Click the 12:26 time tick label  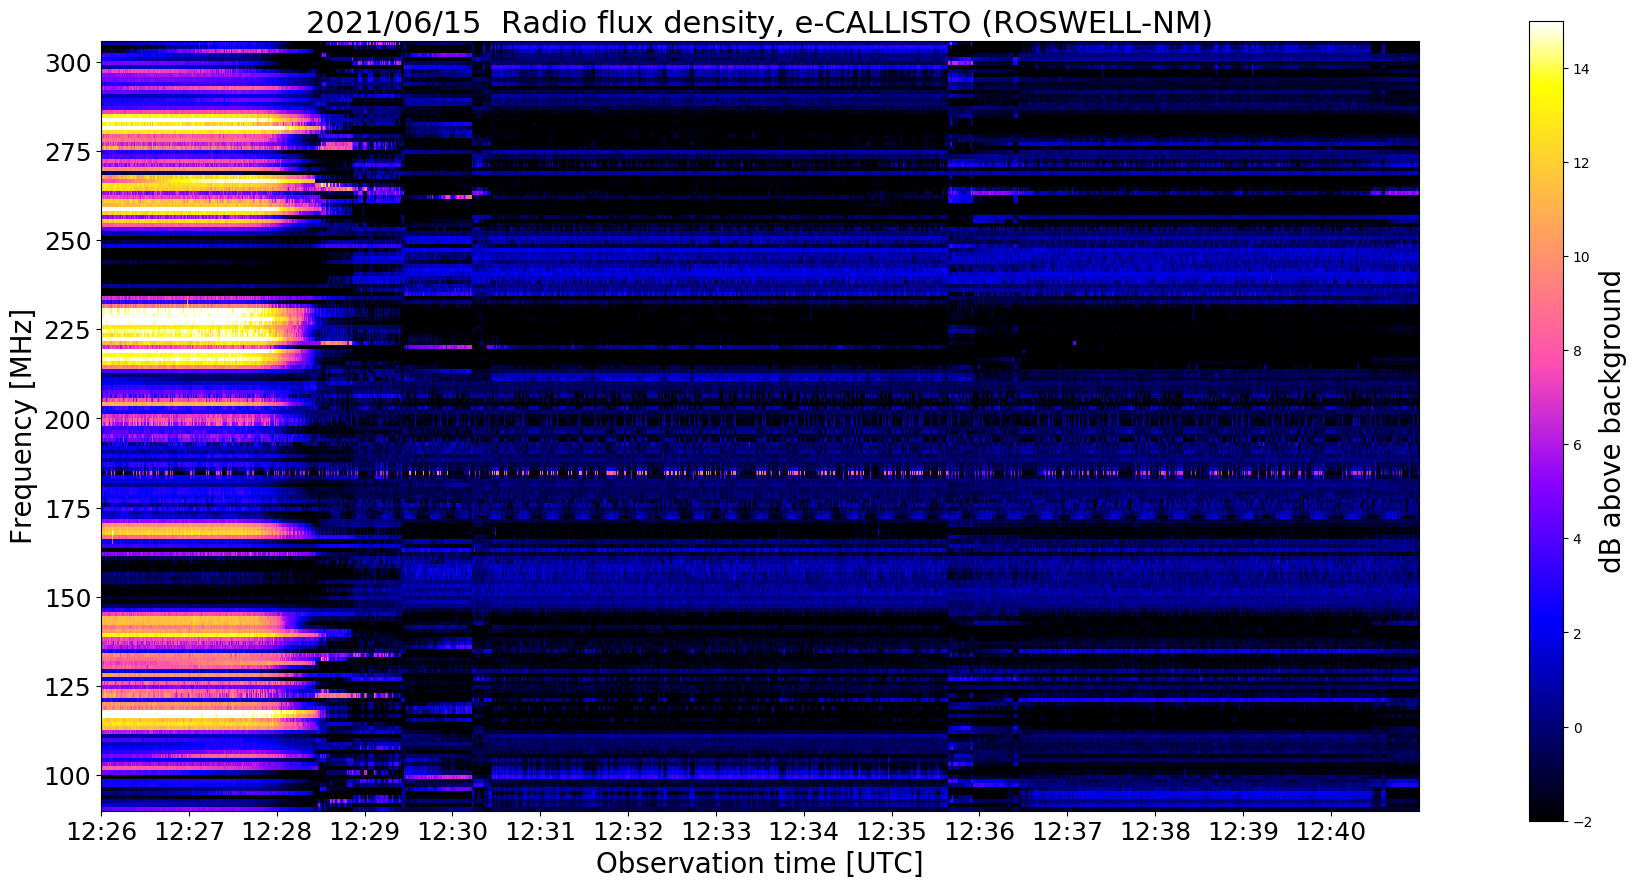(x=101, y=831)
